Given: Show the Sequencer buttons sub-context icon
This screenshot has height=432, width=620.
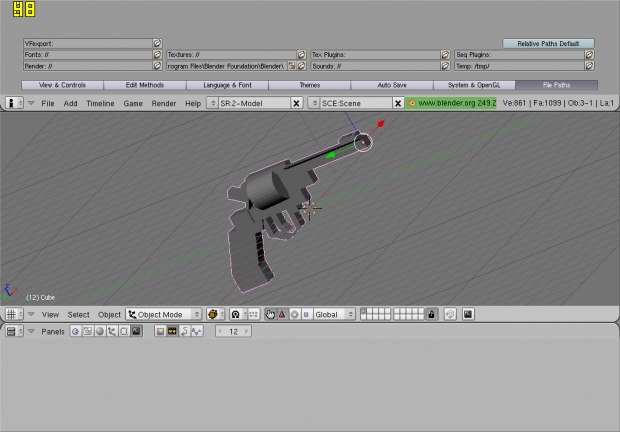Looking at the screenshot, I should (172, 331).
